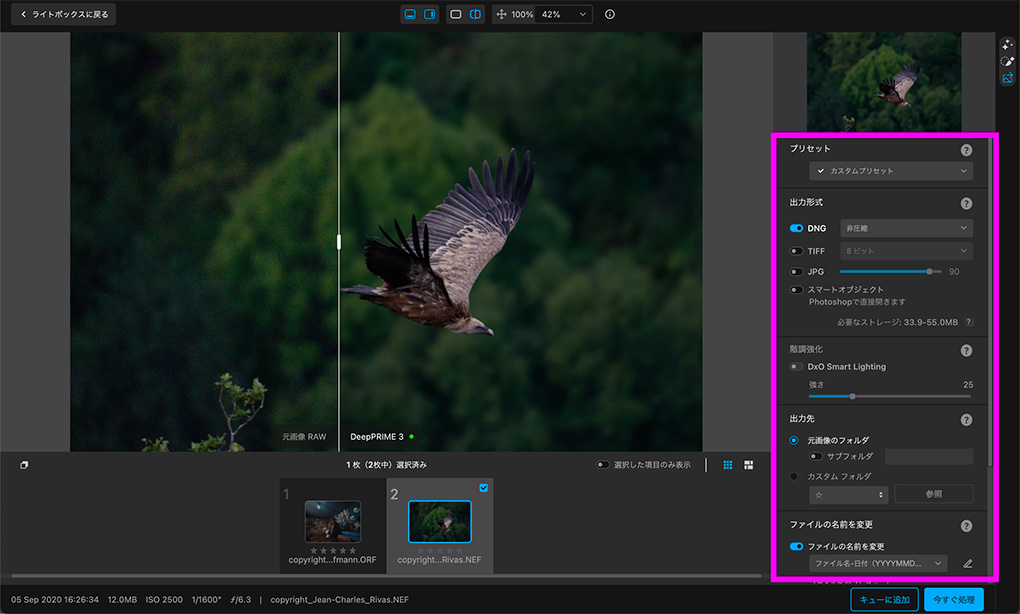Turn on DxO Smart Lighting
The width and height of the screenshot is (1020, 614).
[797, 367]
